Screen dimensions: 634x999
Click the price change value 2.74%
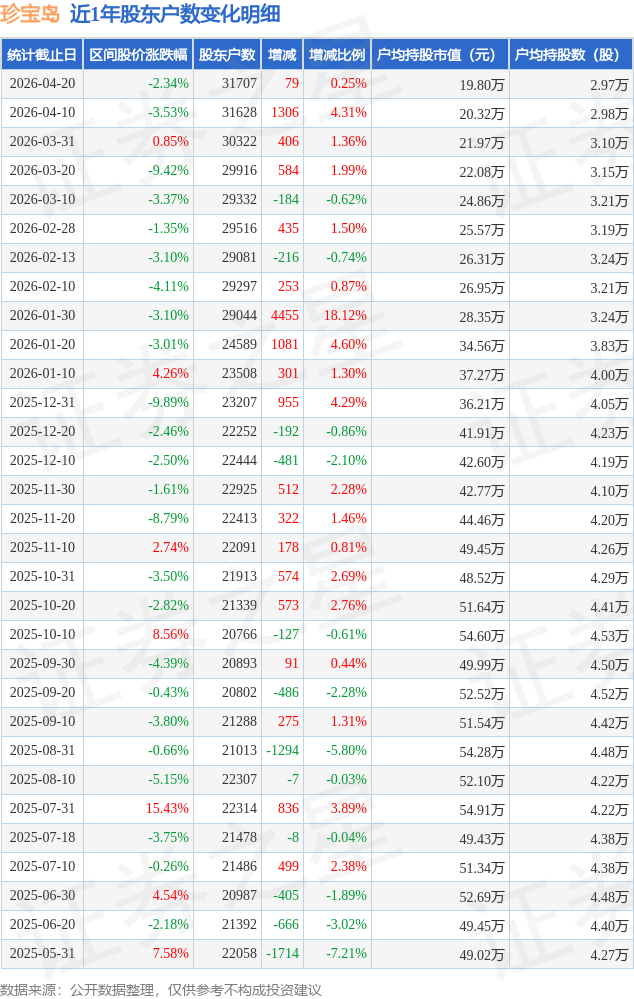click(x=171, y=547)
